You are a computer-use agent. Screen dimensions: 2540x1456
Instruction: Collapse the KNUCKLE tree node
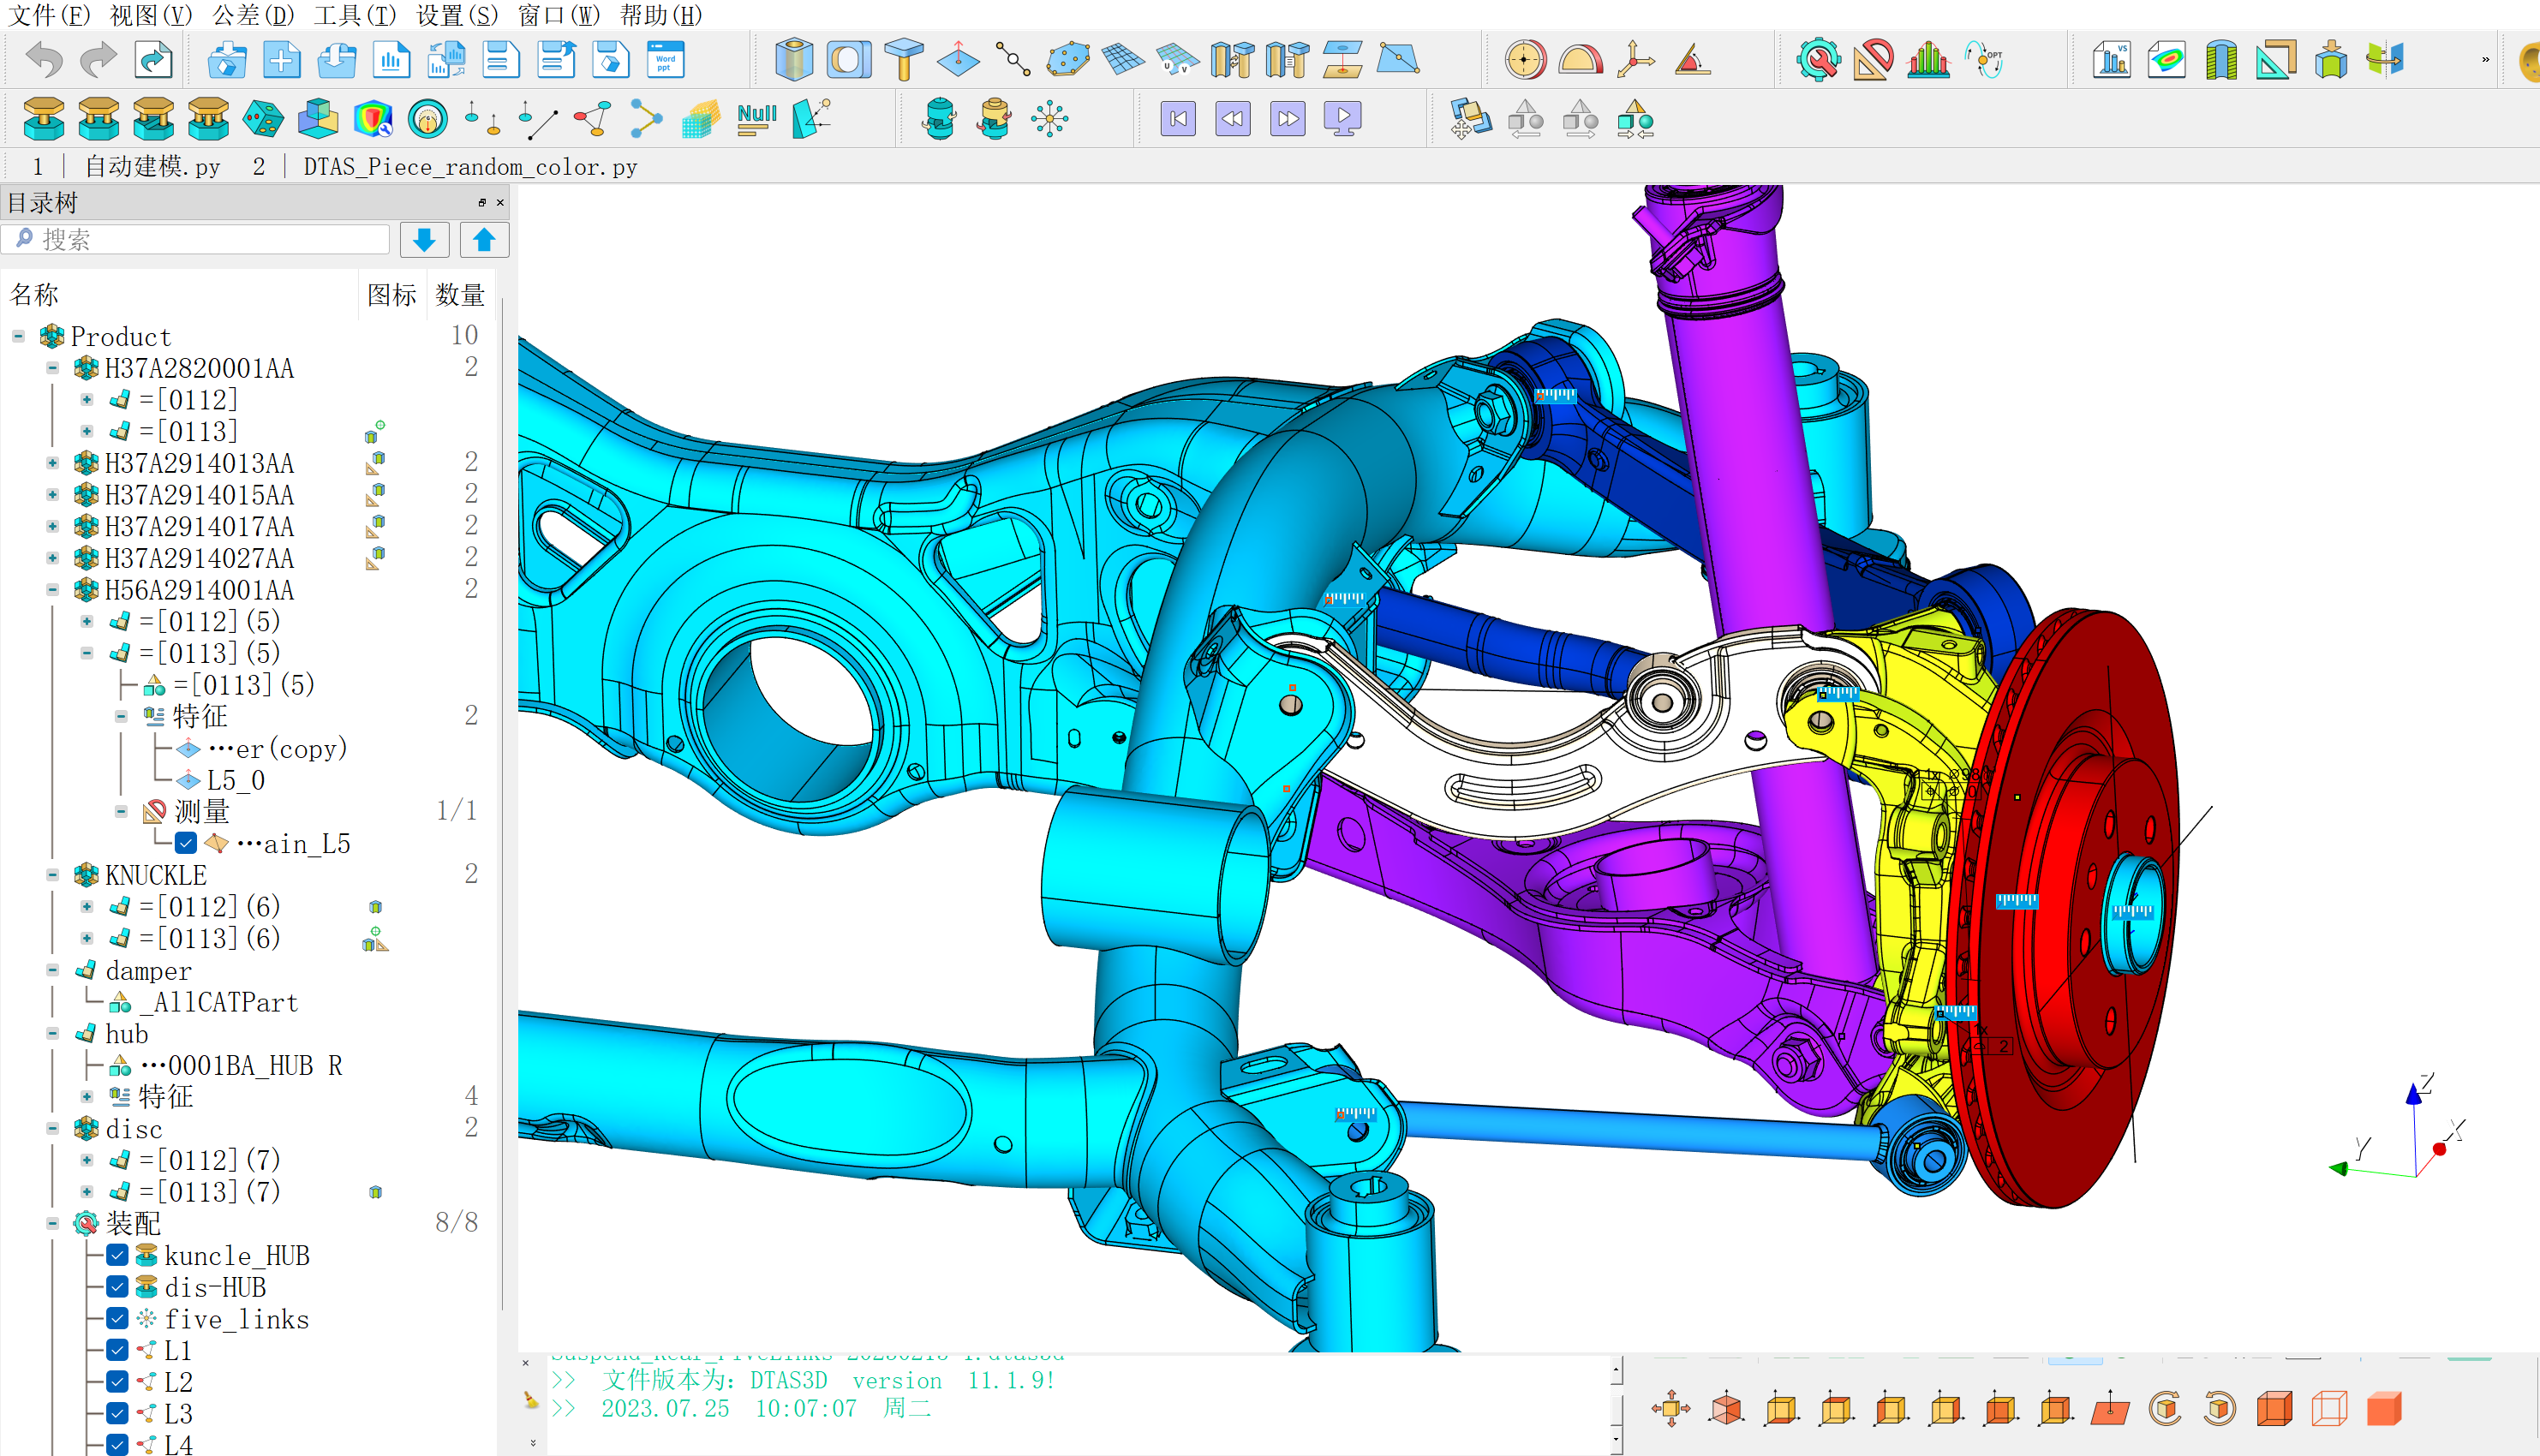(x=52, y=875)
